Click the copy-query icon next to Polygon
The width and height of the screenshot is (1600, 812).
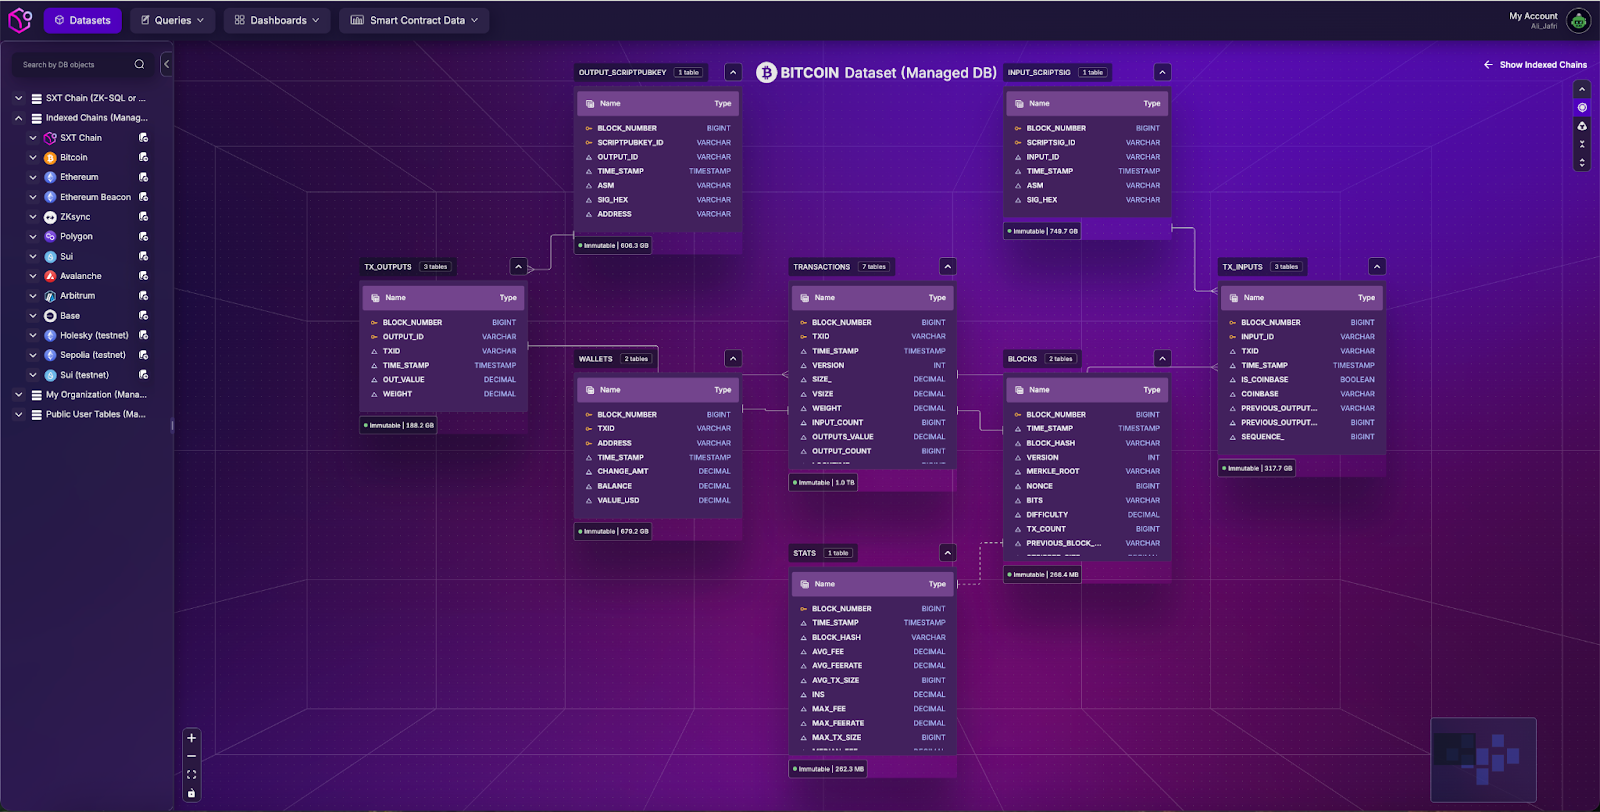pyautogui.click(x=143, y=236)
